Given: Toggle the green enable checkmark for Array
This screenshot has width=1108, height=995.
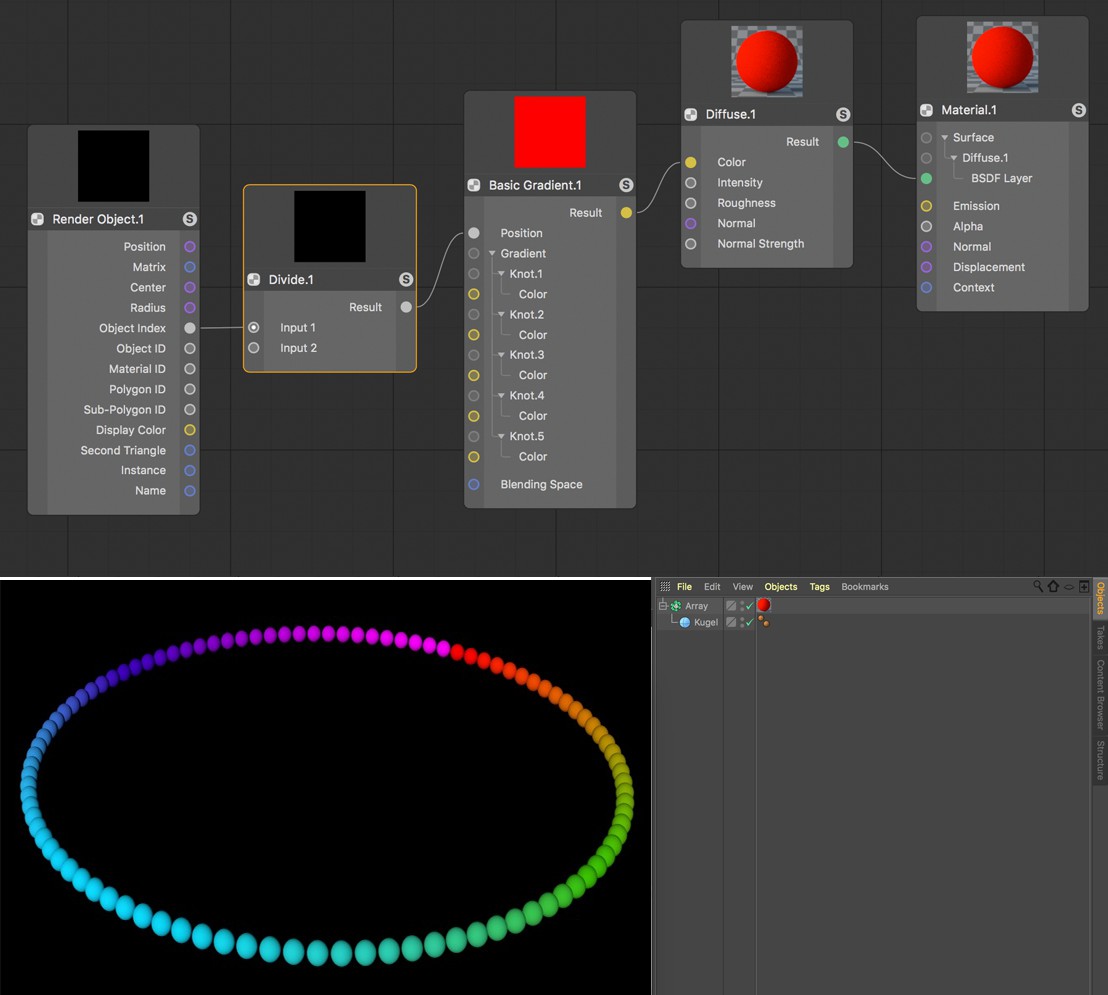Looking at the screenshot, I should (750, 606).
